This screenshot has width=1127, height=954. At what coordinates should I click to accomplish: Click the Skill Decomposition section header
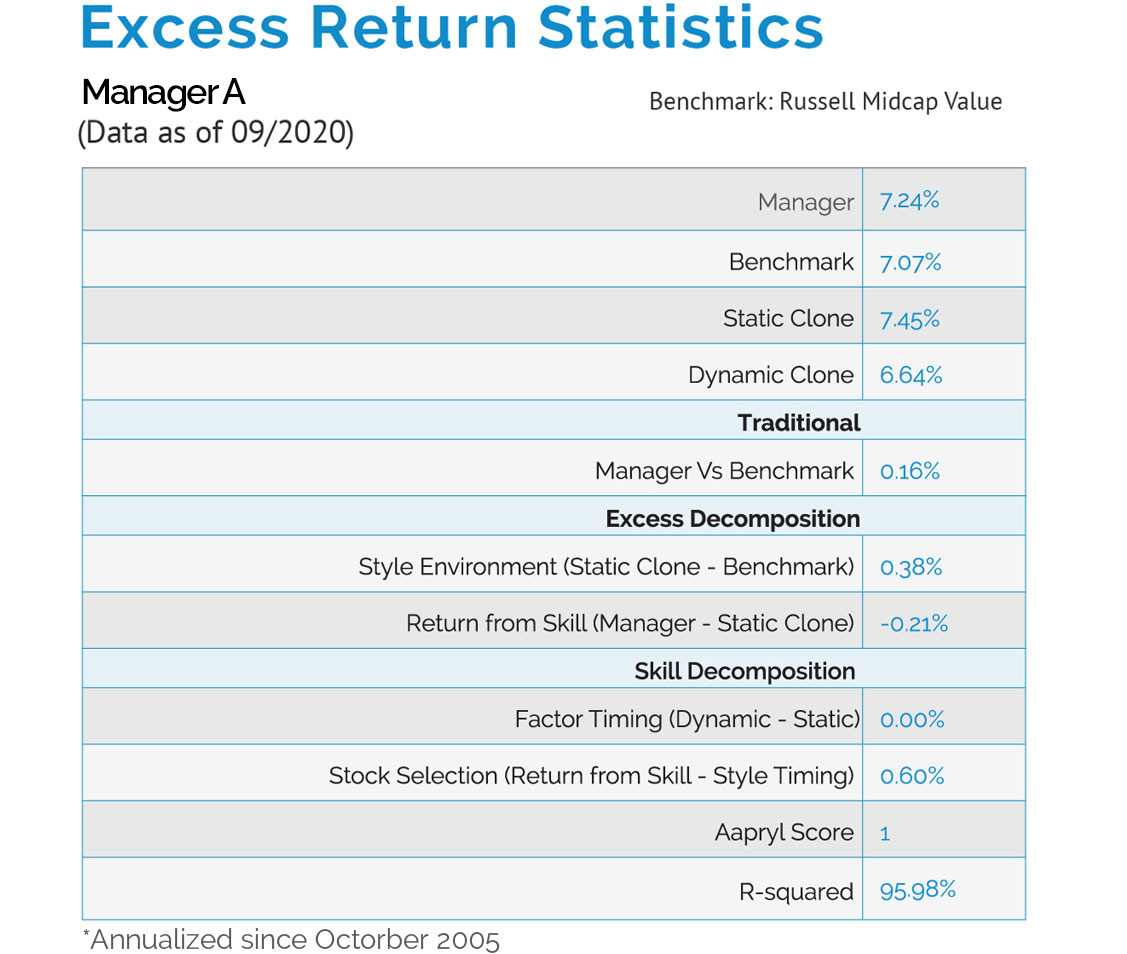tap(744, 671)
